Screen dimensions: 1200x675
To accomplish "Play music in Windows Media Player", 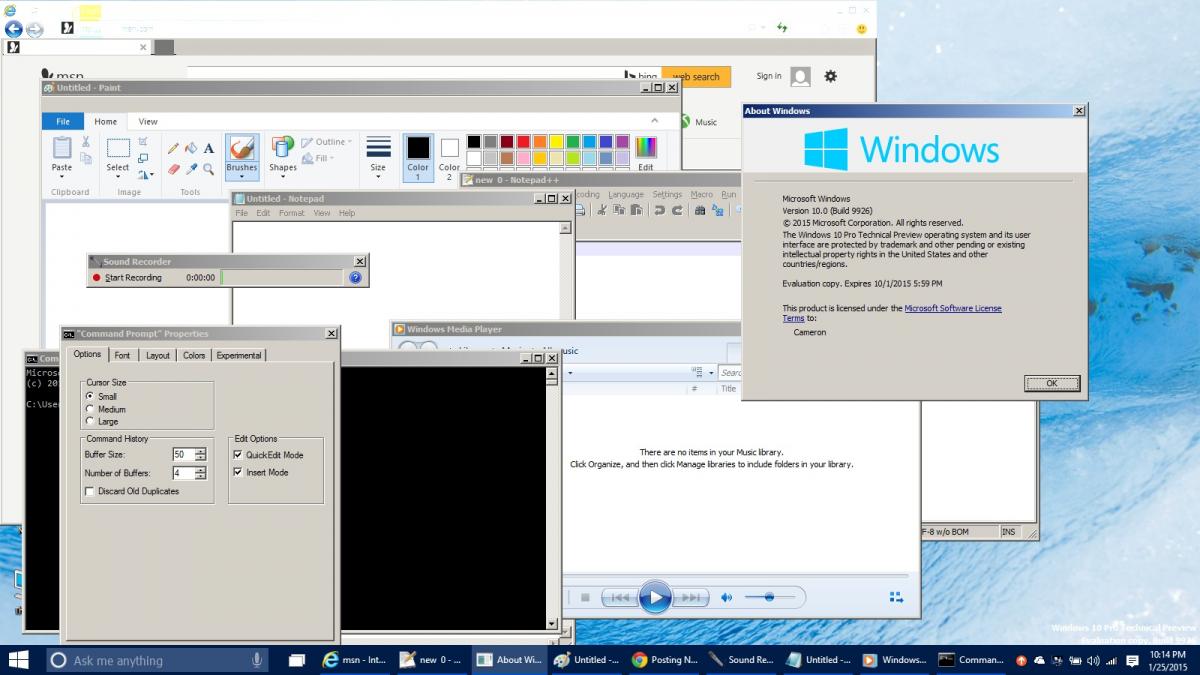I will (655, 598).
